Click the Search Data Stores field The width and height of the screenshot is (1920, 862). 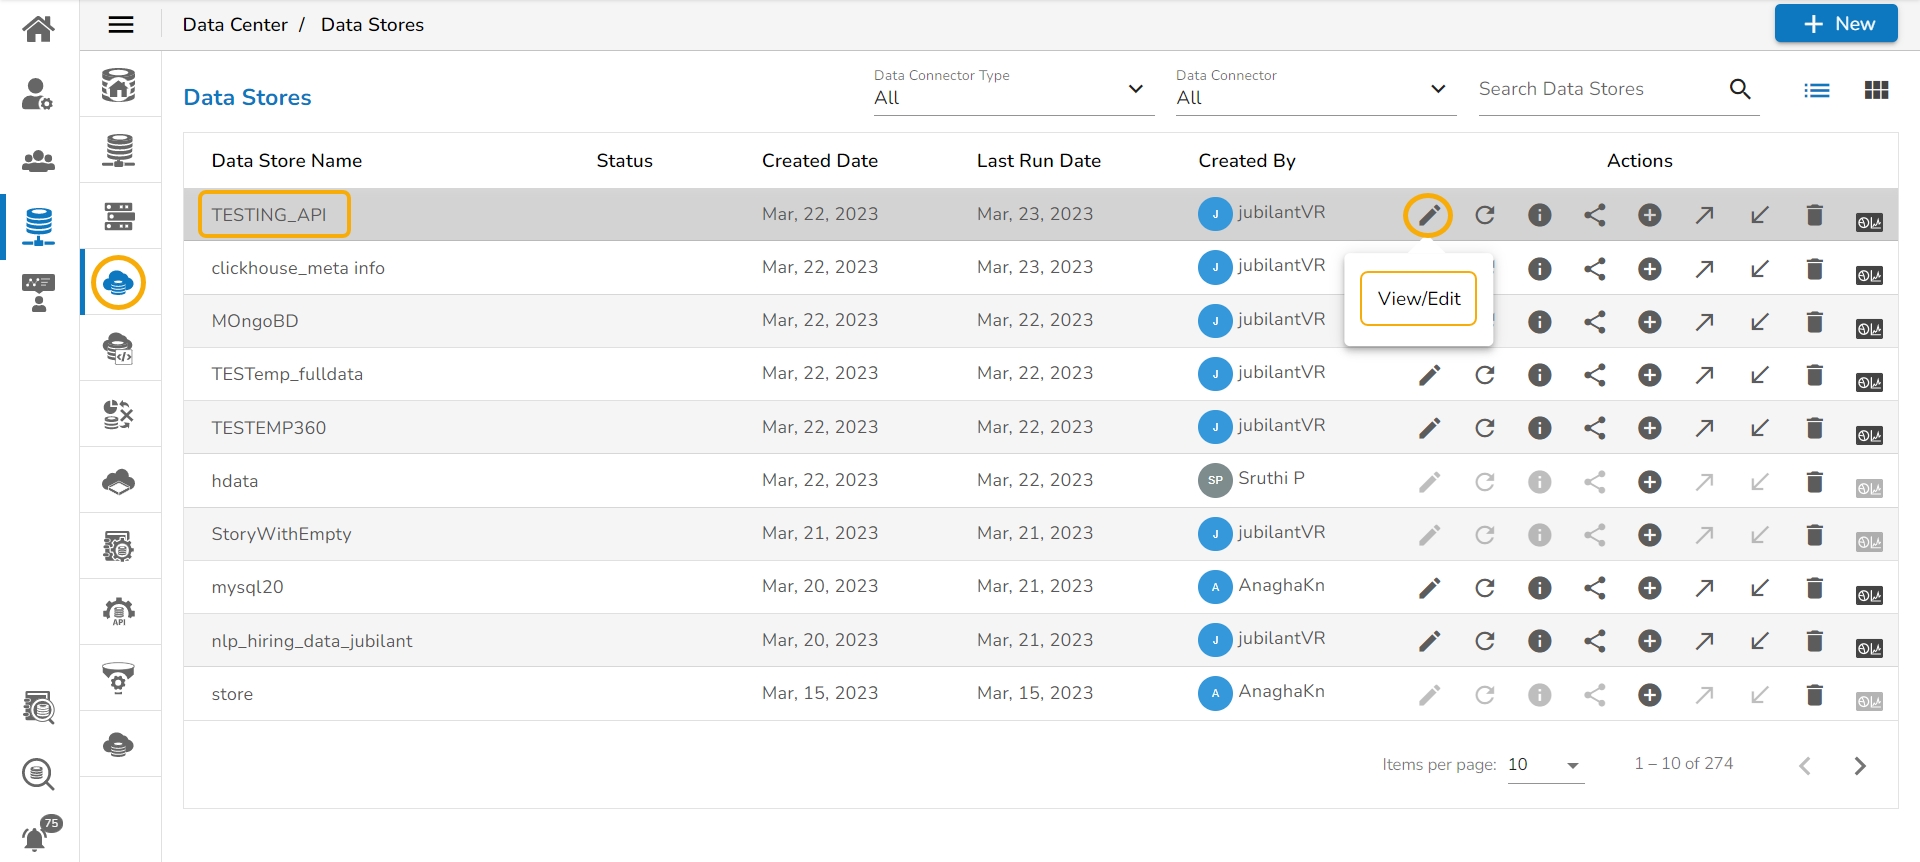(1600, 89)
